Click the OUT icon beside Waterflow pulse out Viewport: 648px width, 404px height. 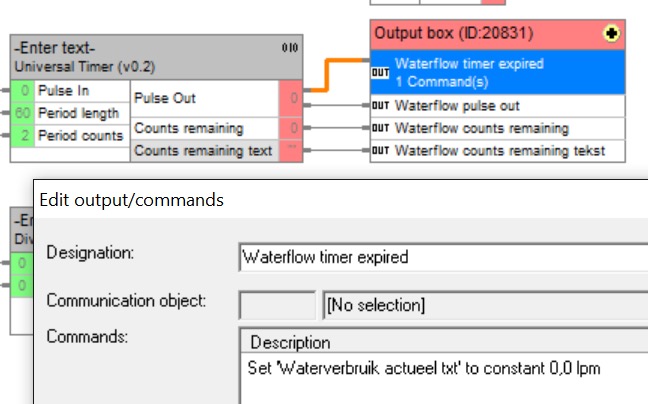coord(380,105)
